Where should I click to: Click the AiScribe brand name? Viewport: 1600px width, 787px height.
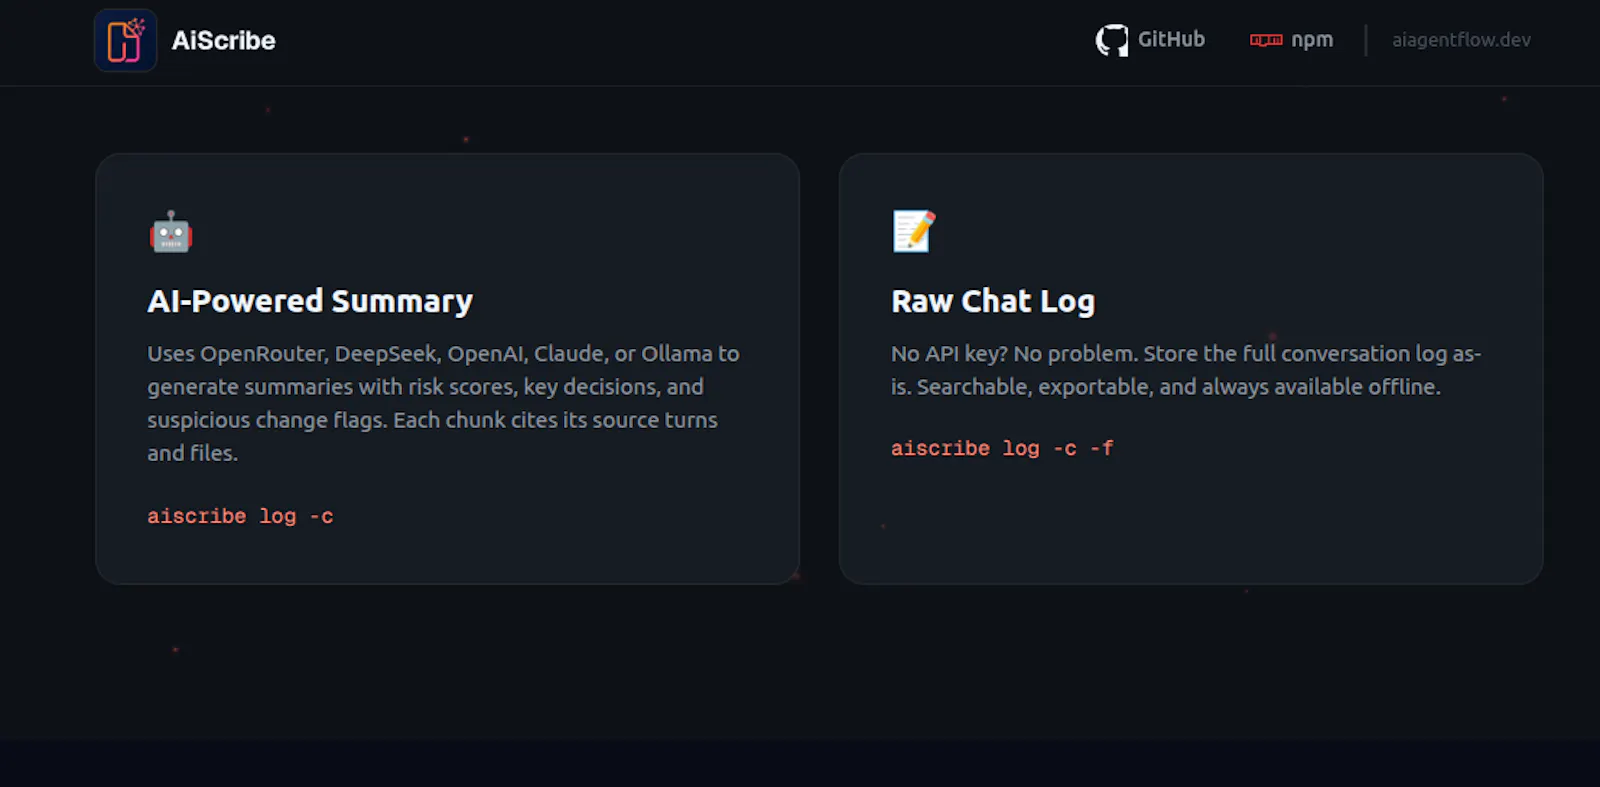point(223,40)
